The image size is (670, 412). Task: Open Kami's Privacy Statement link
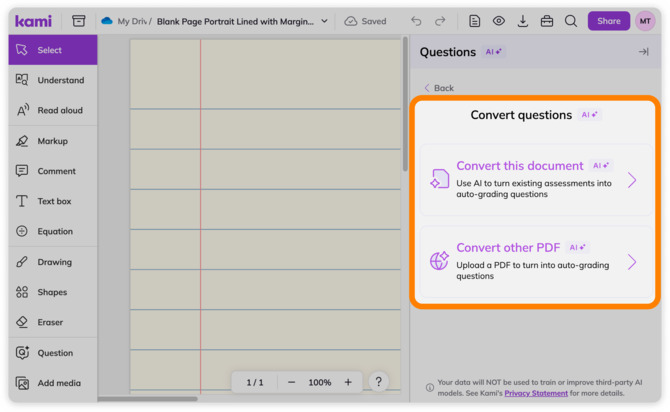pos(536,393)
